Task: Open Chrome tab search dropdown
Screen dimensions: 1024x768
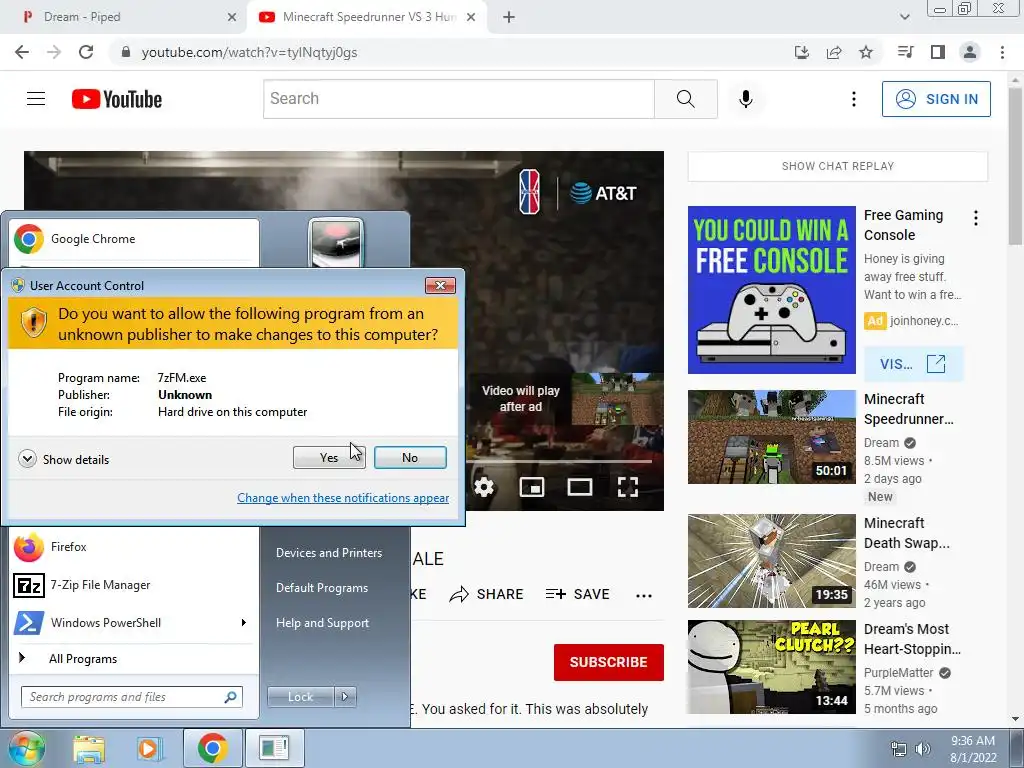Action: tap(904, 17)
